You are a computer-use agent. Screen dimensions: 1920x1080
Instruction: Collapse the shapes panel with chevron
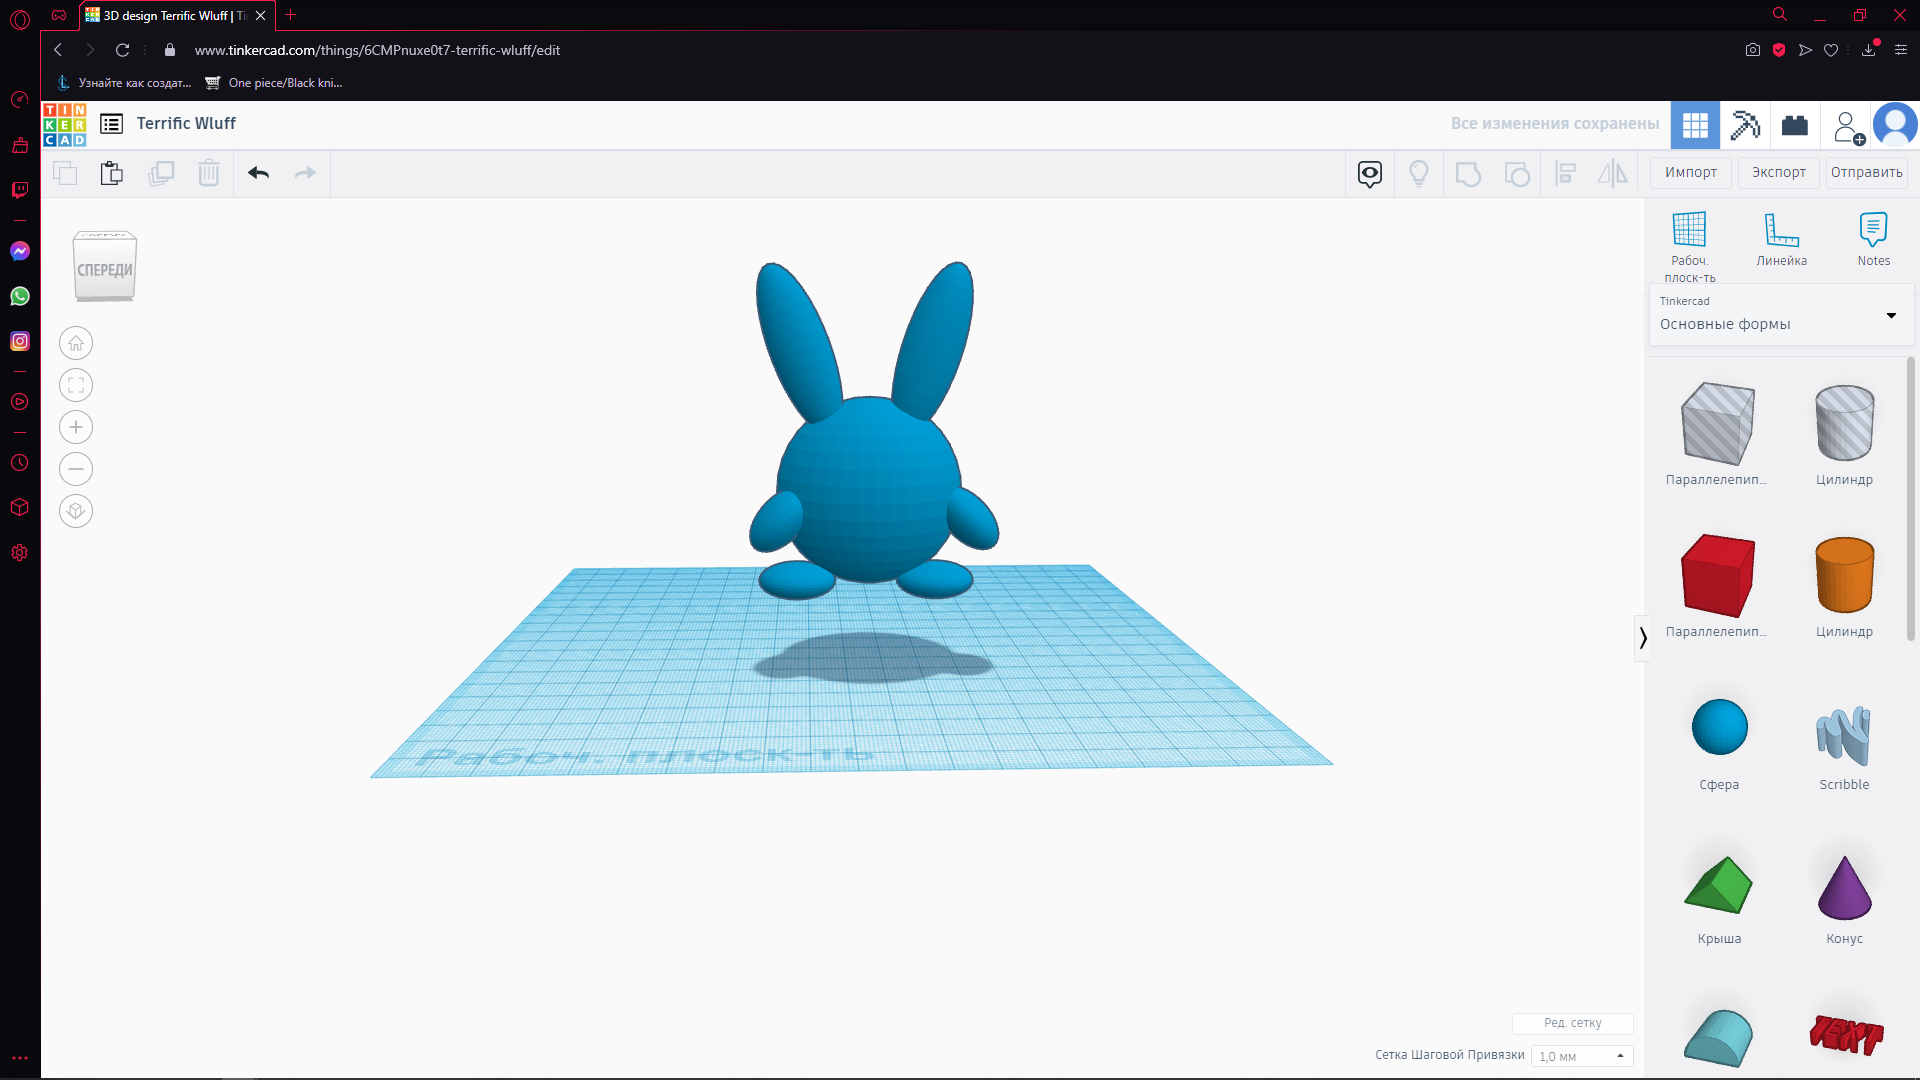click(1642, 638)
